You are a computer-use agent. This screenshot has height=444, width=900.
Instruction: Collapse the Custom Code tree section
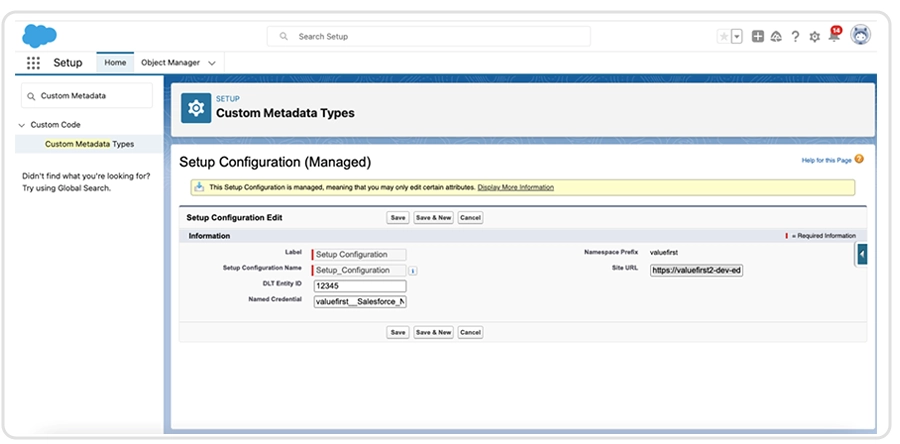click(22, 125)
